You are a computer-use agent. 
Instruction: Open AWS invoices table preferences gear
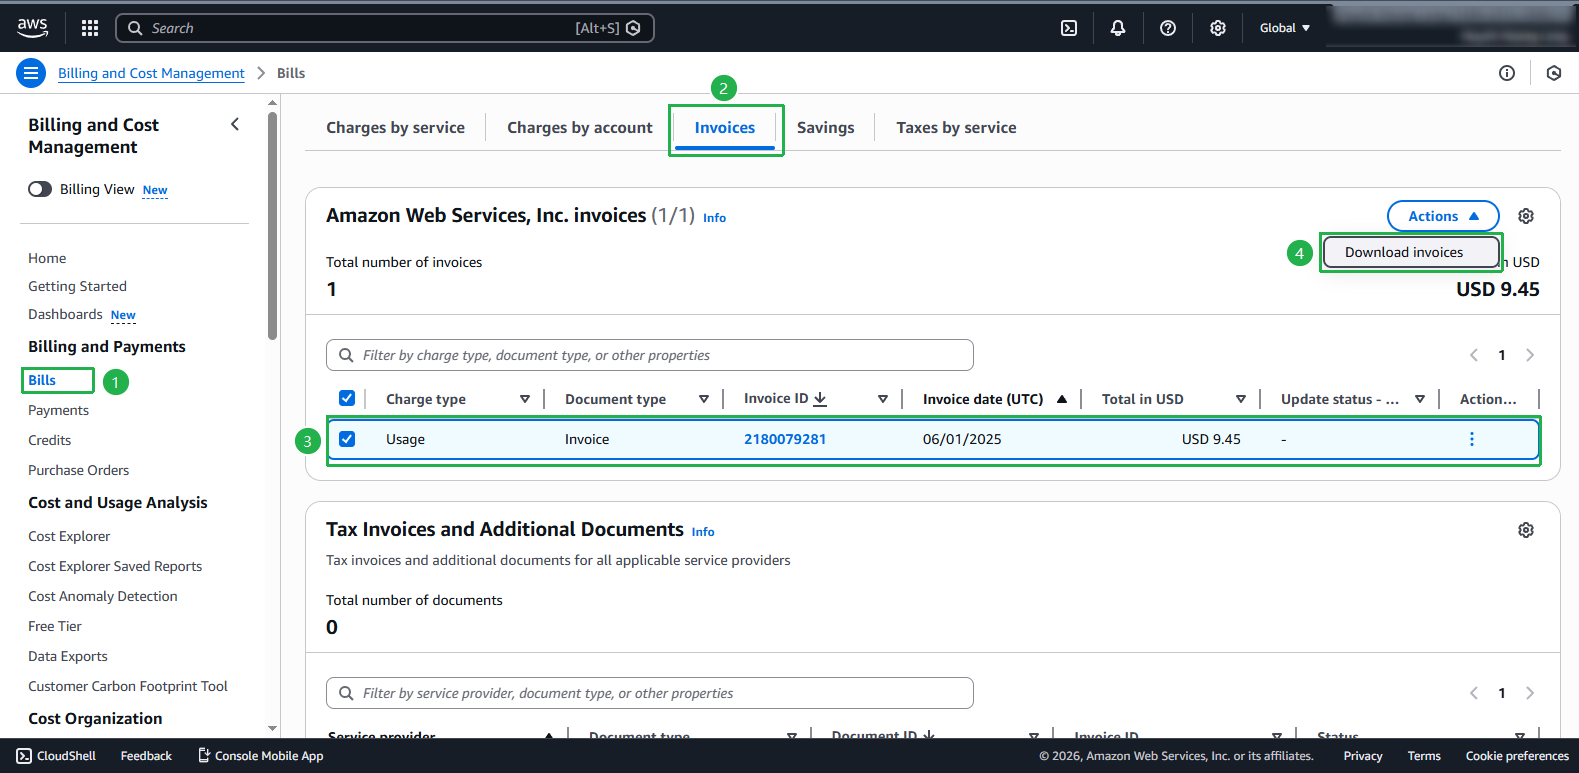click(1526, 216)
